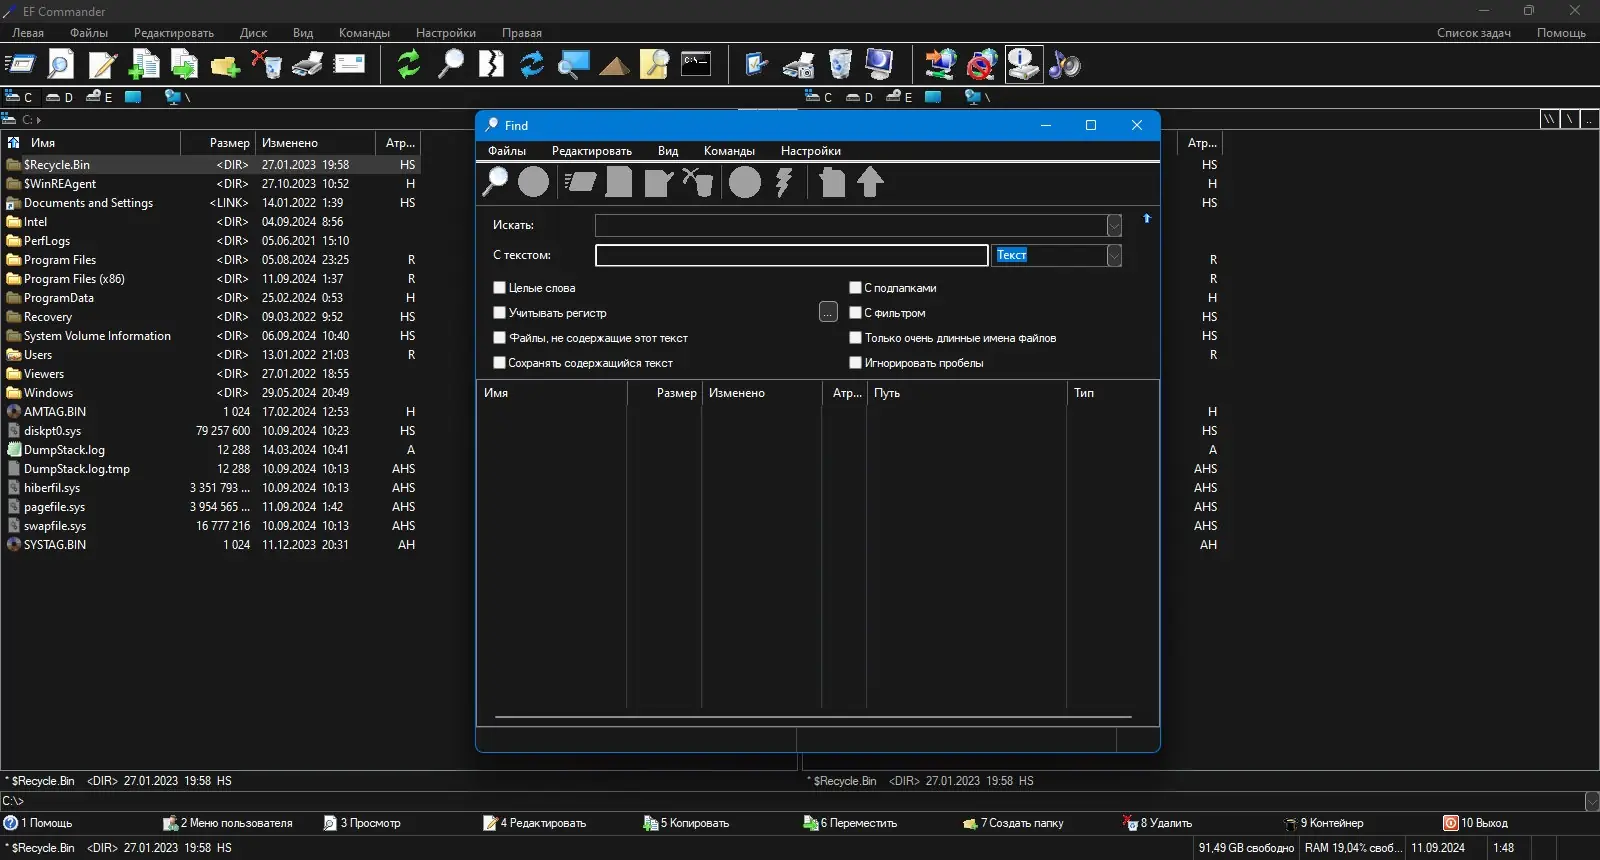Click the lightning bolt icon in Find toolbar

pos(785,182)
